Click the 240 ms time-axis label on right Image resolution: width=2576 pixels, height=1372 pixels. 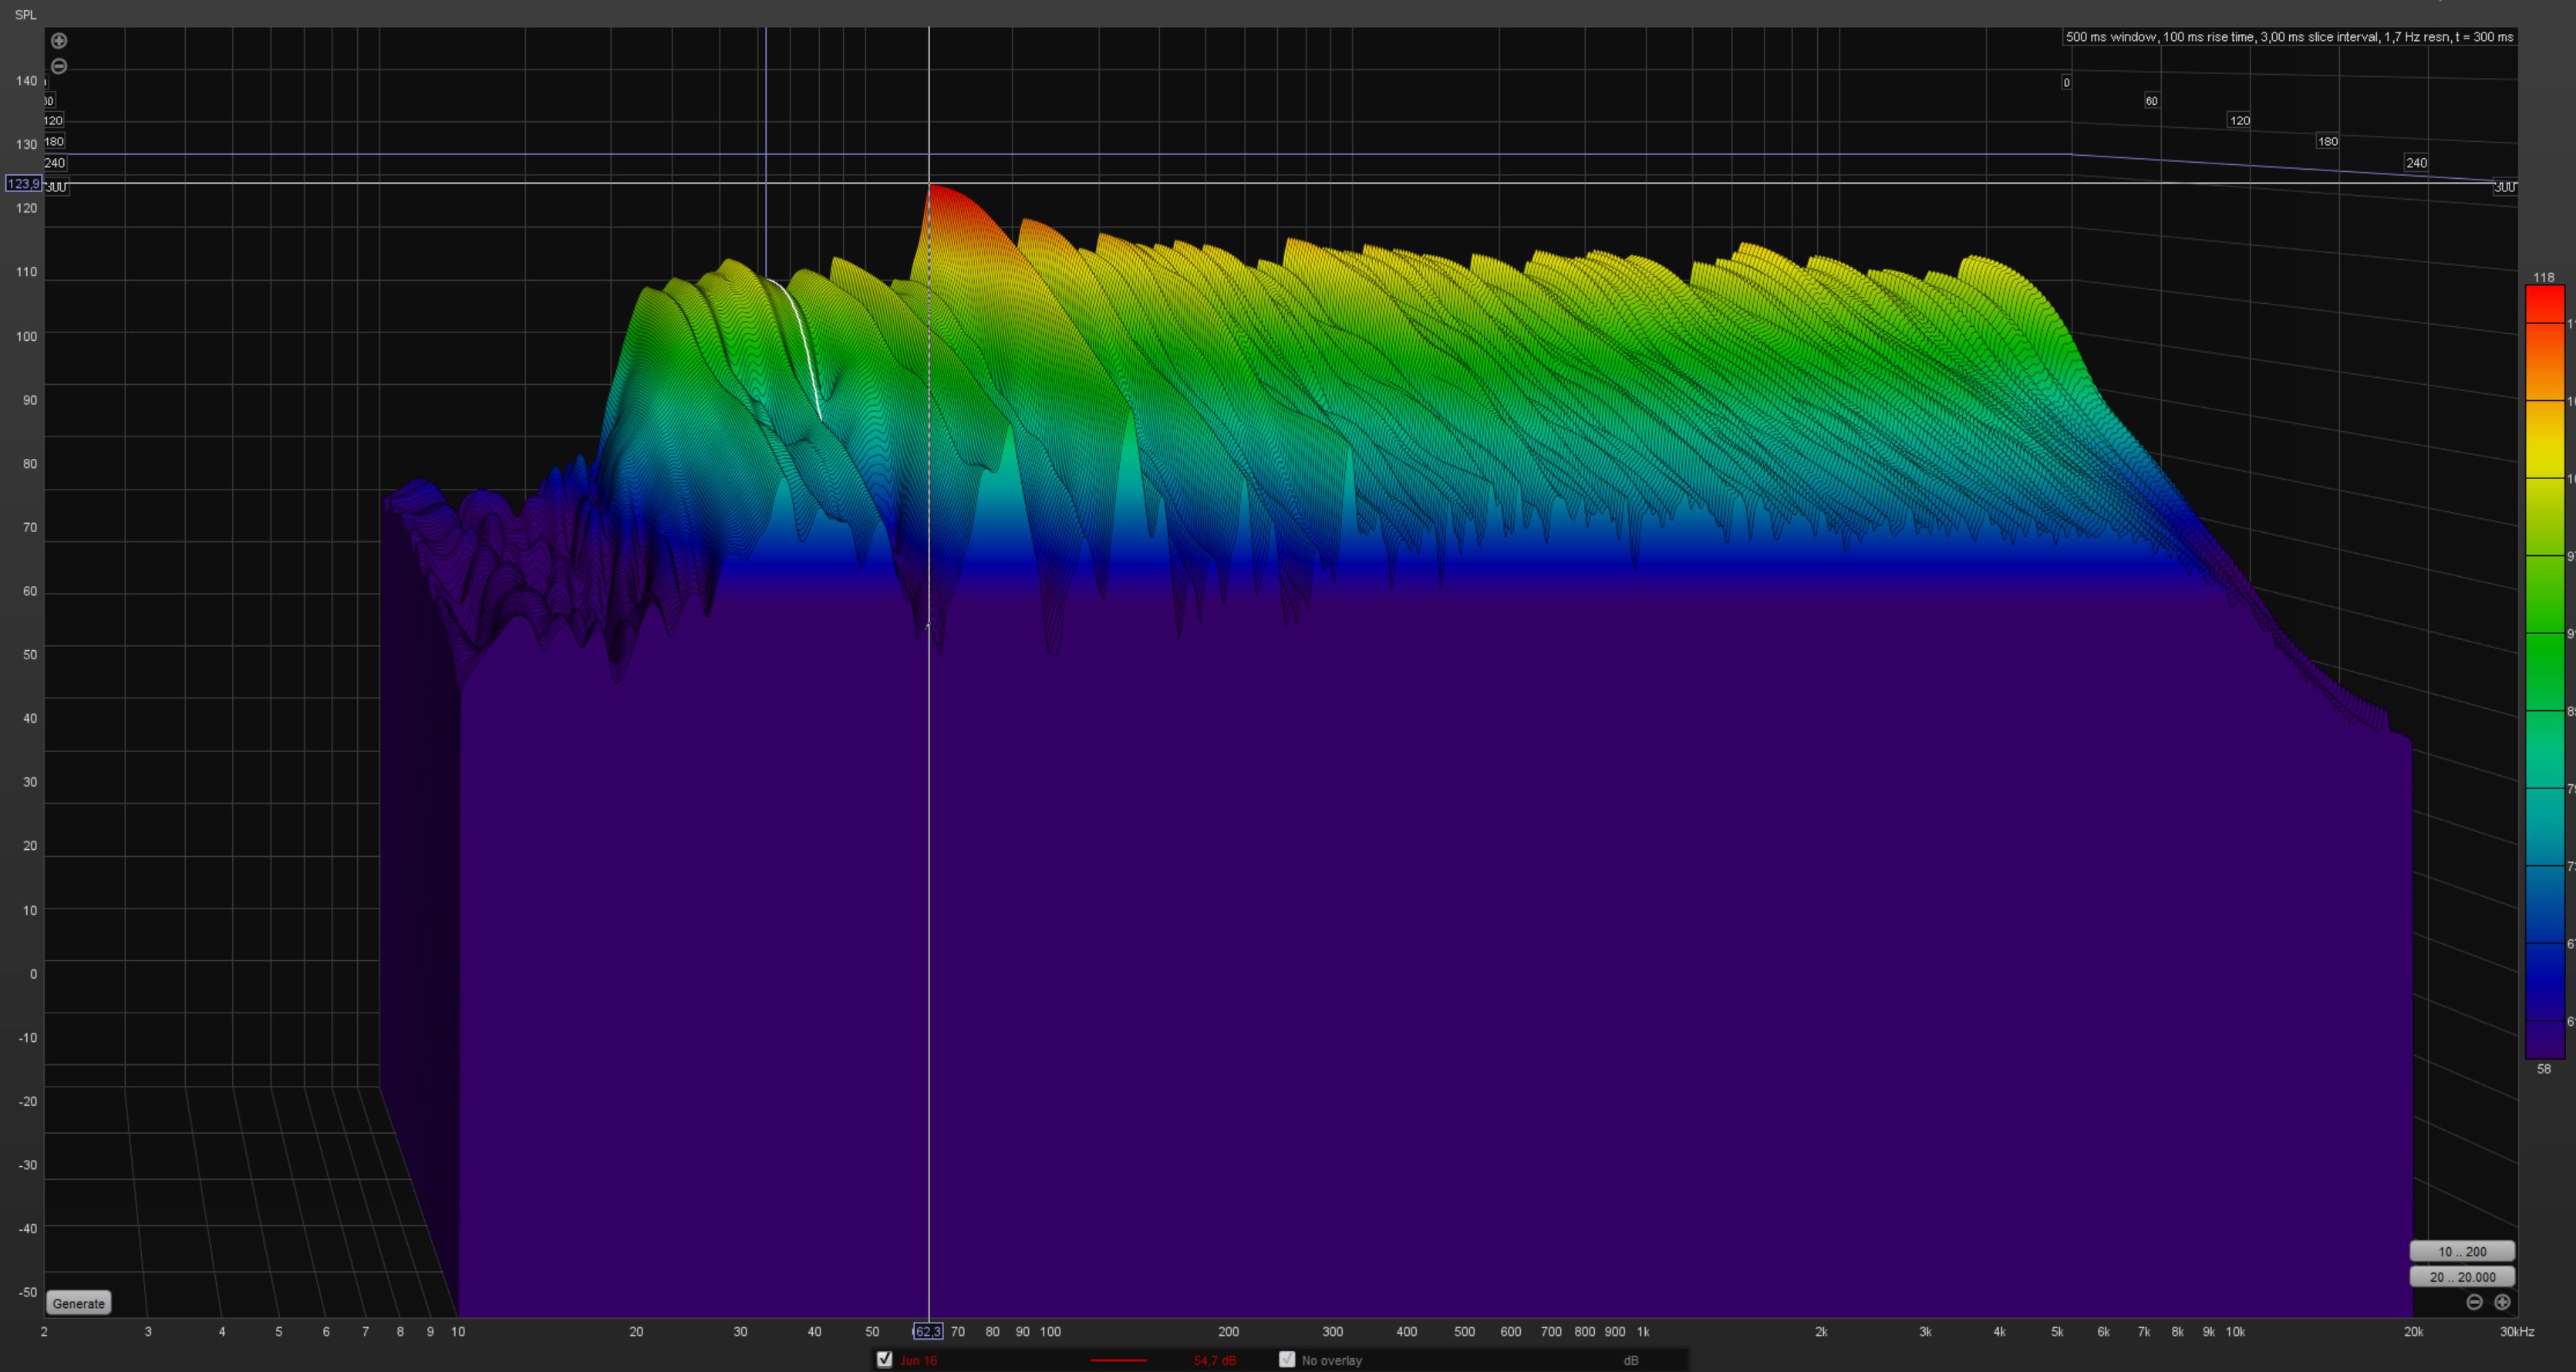tap(2416, 162)
